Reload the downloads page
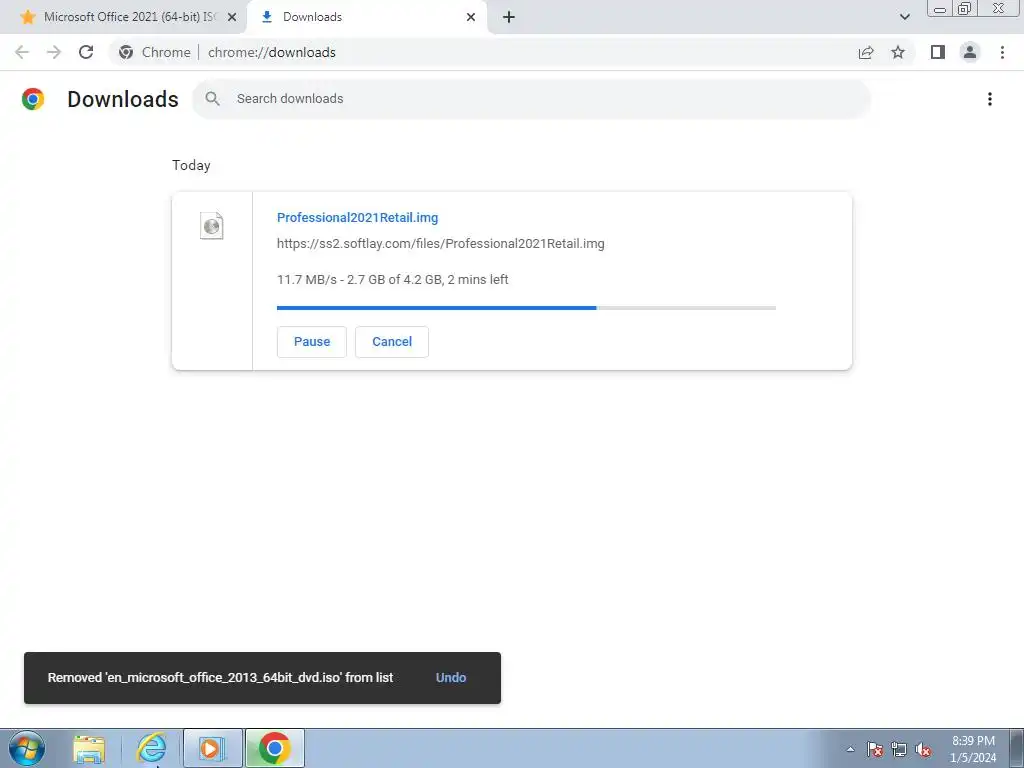The image size is (1024, 768). (86, 52)
